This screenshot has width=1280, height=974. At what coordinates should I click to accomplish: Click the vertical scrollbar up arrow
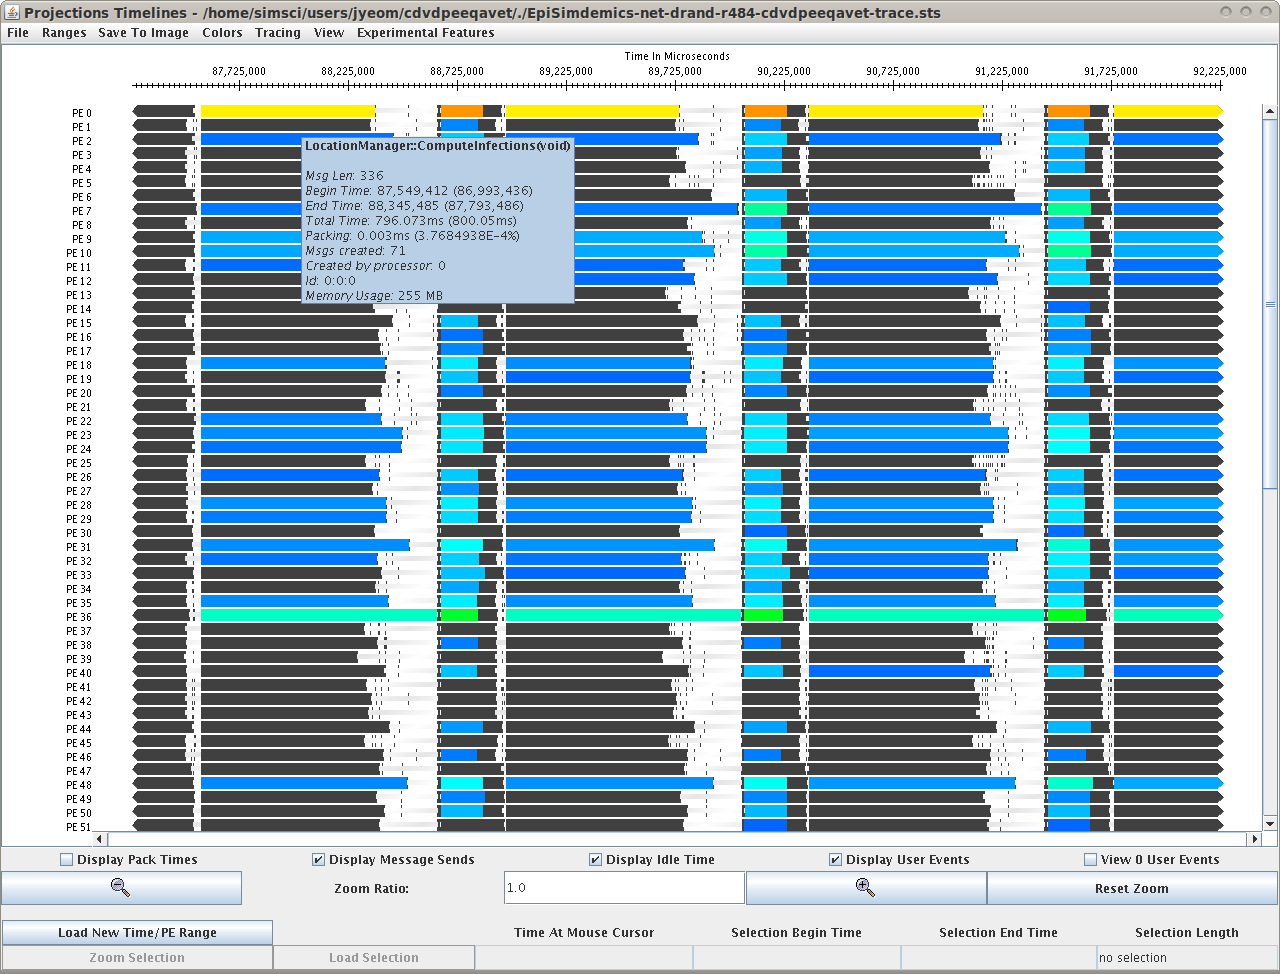pyautogui.click(x=1270, y=112)
